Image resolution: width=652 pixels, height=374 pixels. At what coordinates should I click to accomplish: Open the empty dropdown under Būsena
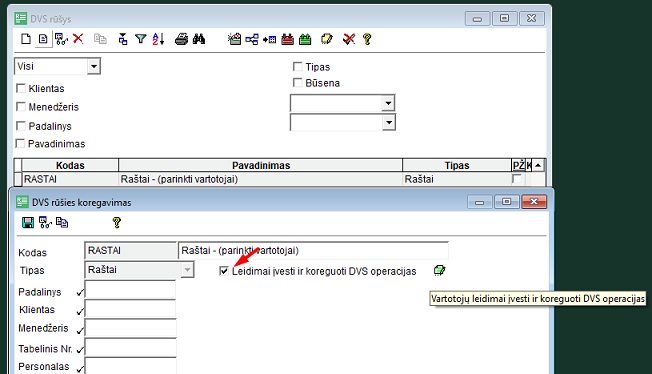[388, 103]
